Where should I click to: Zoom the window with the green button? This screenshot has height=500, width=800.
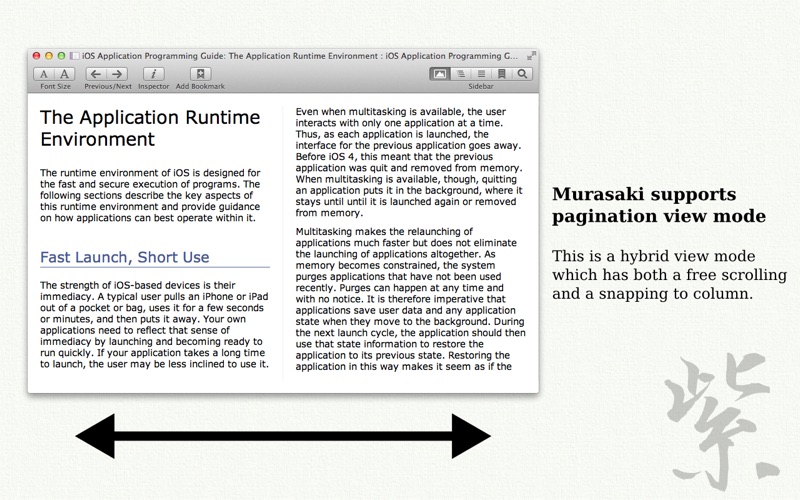(61, 56)
